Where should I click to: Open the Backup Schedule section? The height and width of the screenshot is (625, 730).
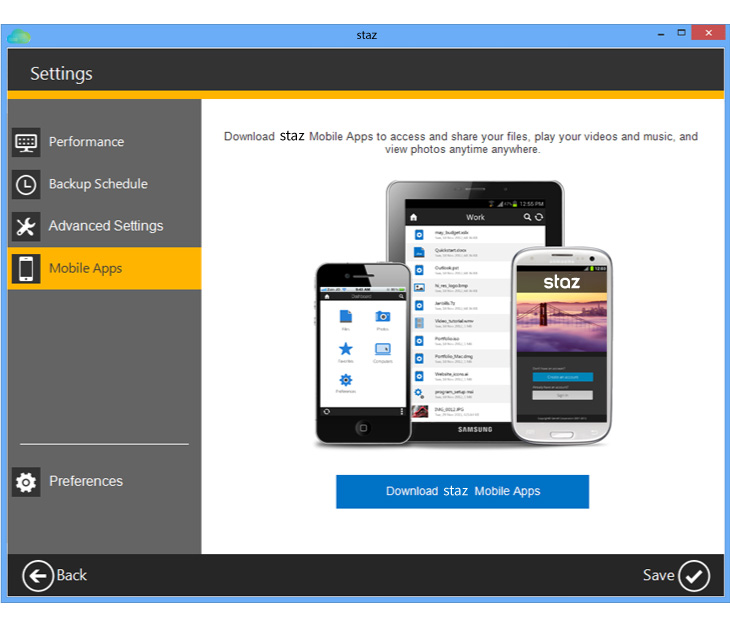tap(104, 184)
